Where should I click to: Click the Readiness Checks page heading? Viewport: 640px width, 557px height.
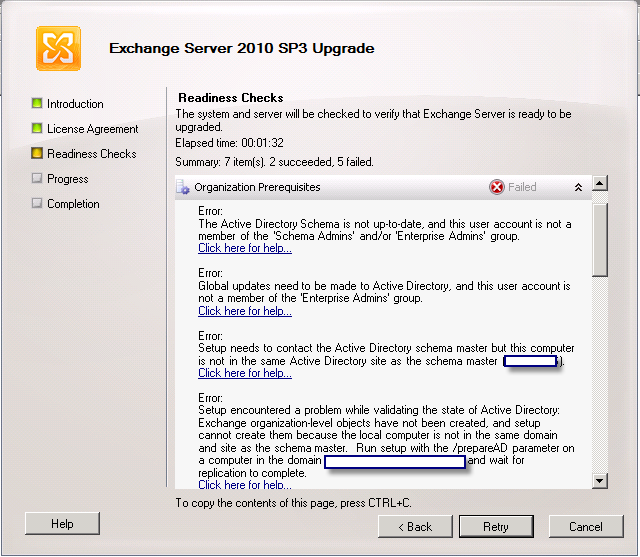pyautogui.click(x=231, y=98)
